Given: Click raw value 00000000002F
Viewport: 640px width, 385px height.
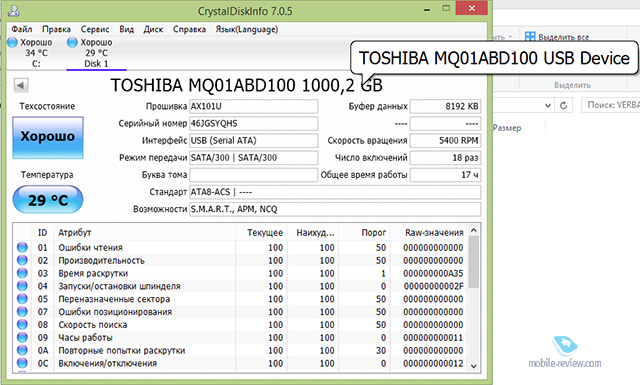Looking at the screenshot, I should 433,286.
